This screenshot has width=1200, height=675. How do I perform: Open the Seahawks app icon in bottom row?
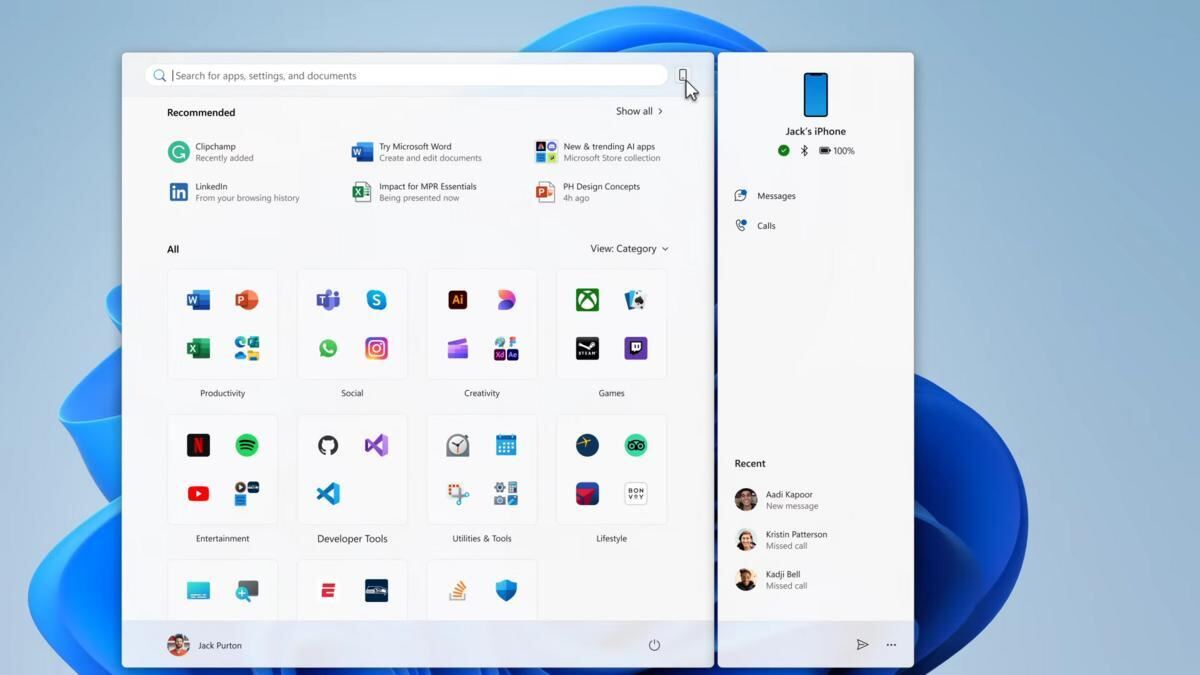point(376,590)
